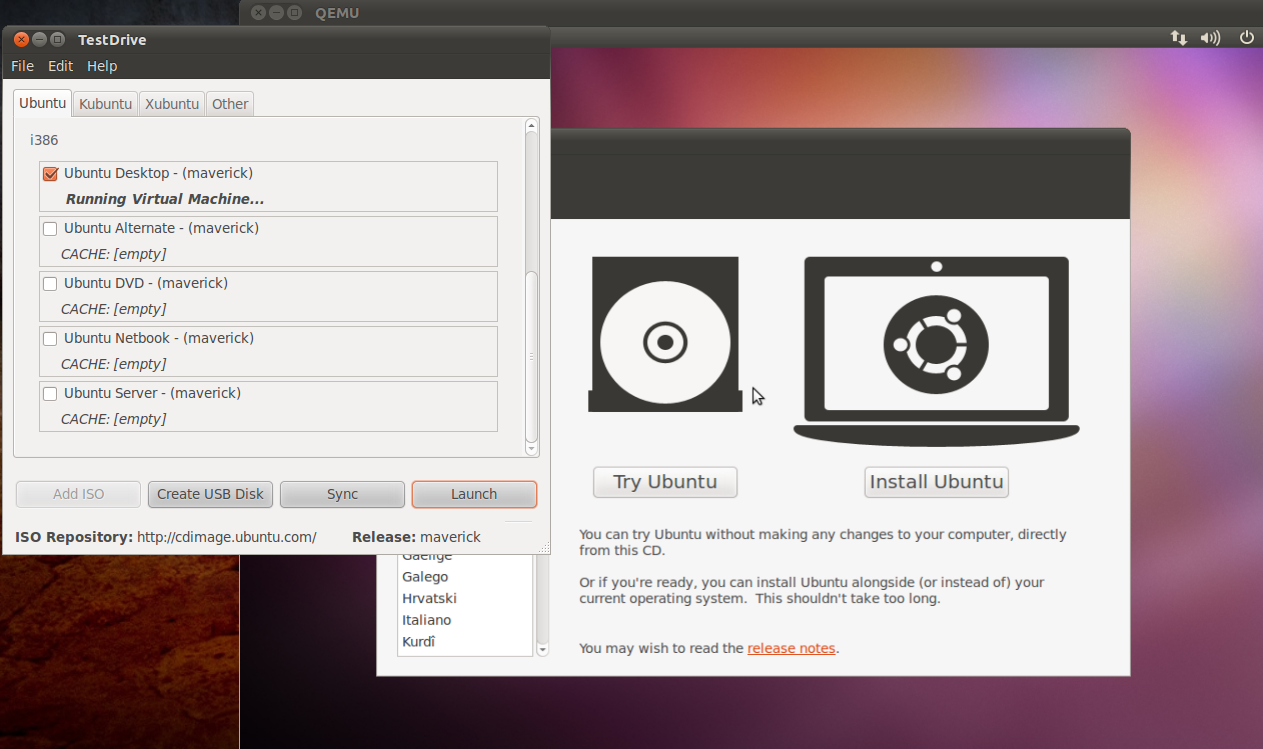The width and height of the screenshot is (1263, 749).
Task: Click the i386 architecture heading
Action: (x=44, y=141)
